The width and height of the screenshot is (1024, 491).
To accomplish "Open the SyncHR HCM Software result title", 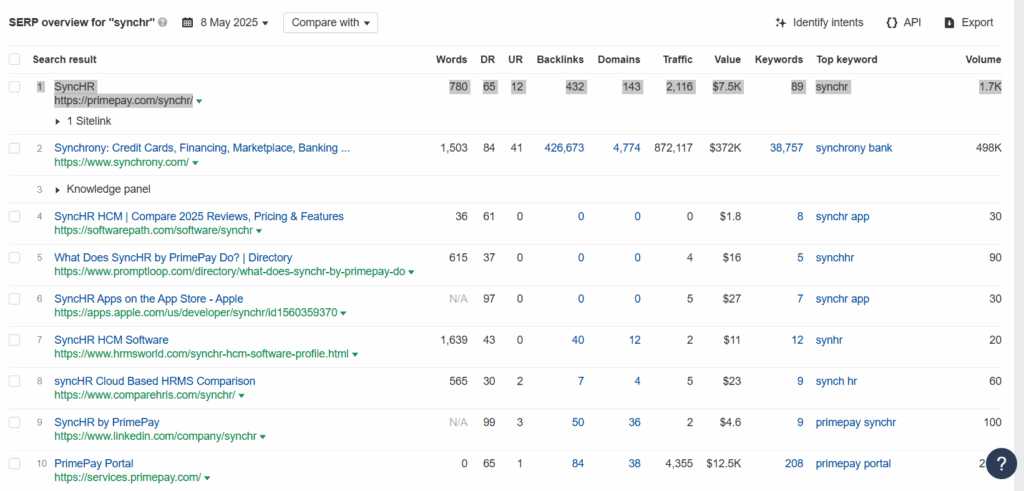I will (x=111, y=340).
